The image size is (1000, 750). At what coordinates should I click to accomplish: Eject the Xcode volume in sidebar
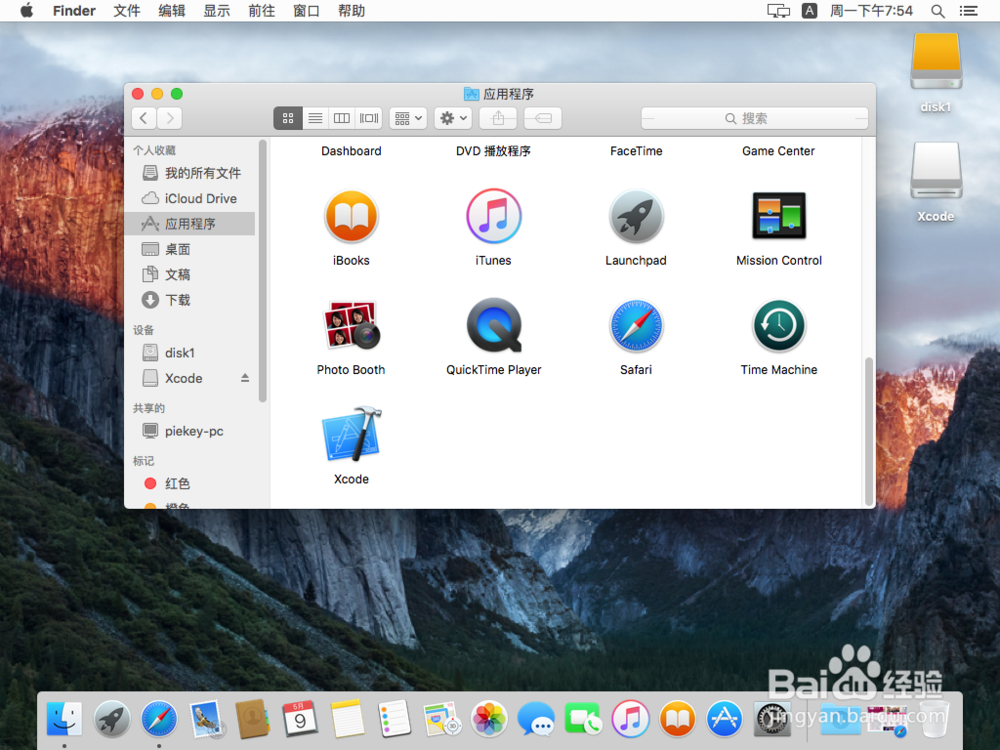(x=245, y=378)
